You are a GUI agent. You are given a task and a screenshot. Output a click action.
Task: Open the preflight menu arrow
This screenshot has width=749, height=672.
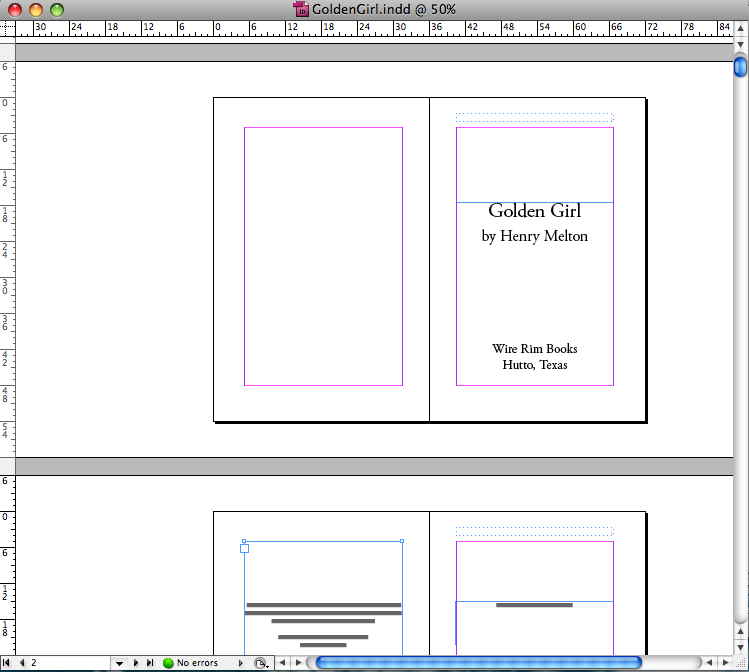[x=240, y=663]
